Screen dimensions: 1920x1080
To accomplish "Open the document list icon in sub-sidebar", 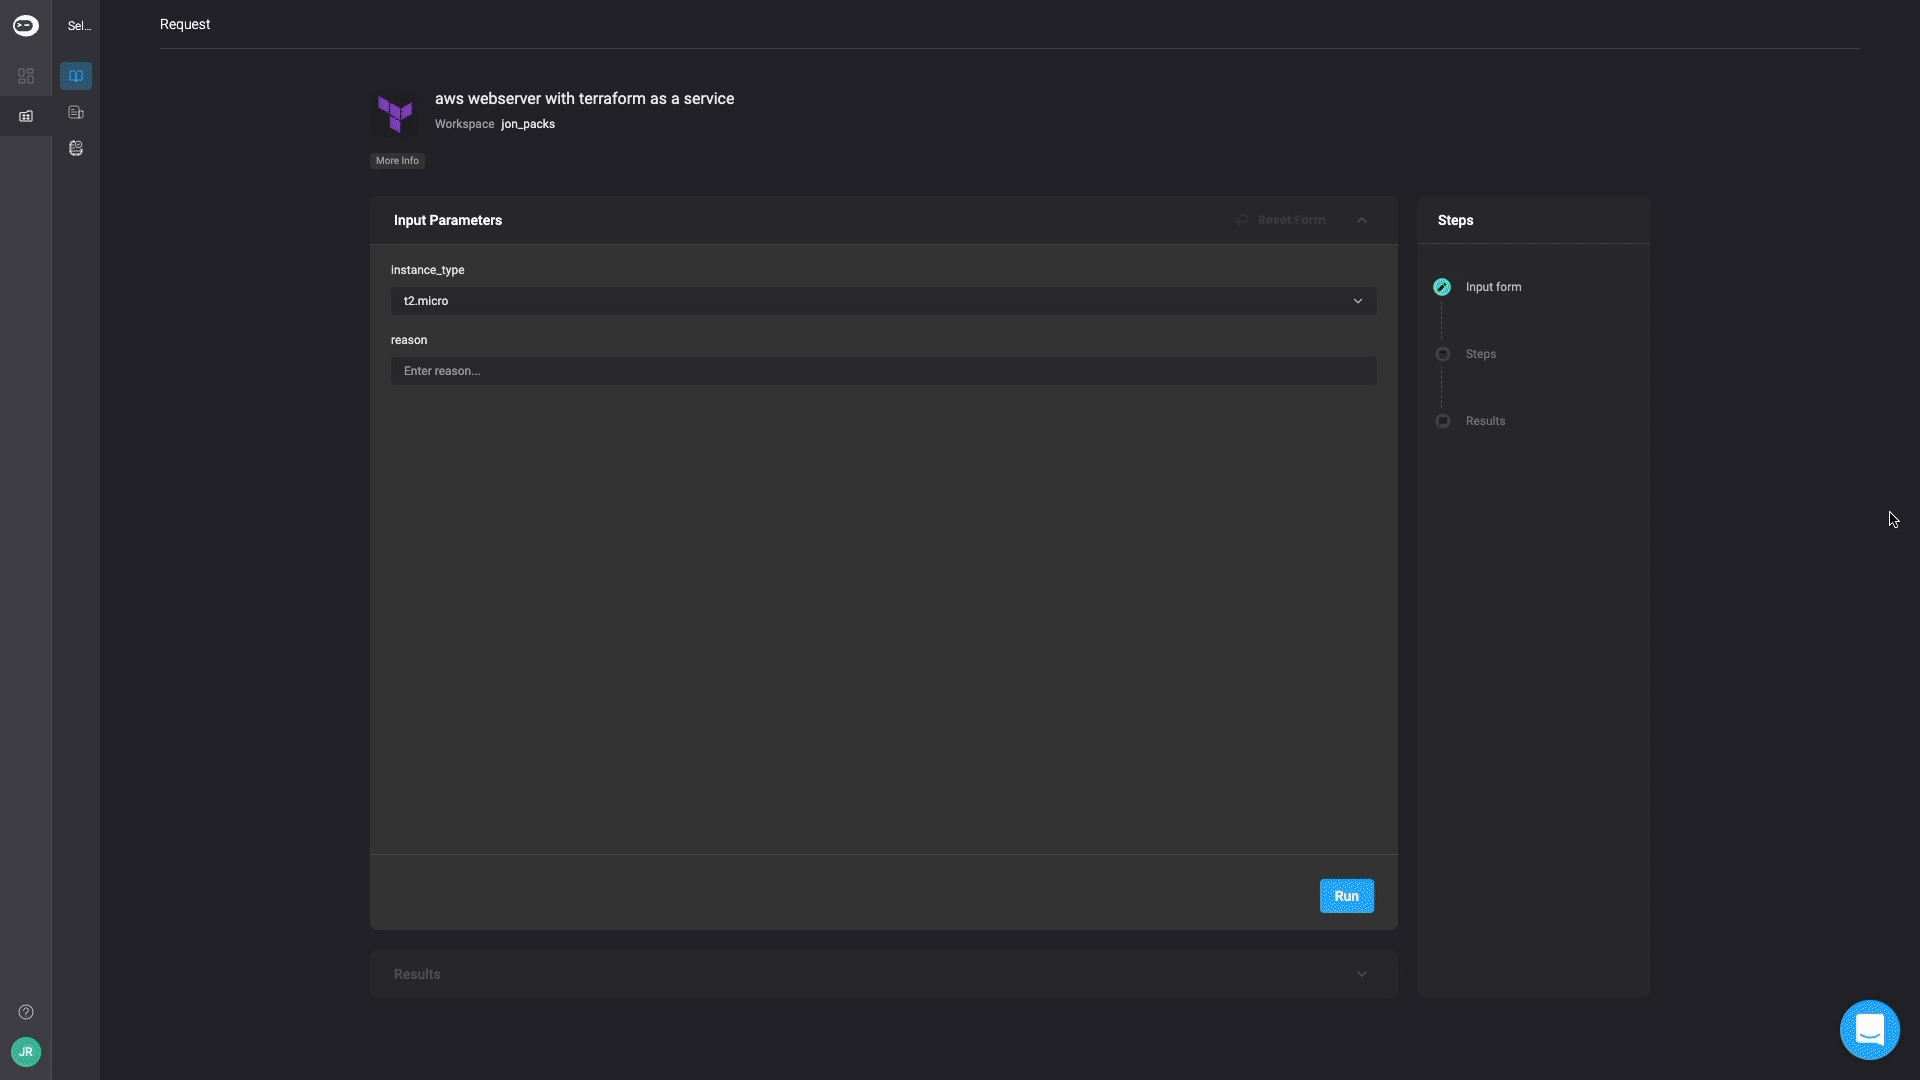I will (x=76, y=112).
